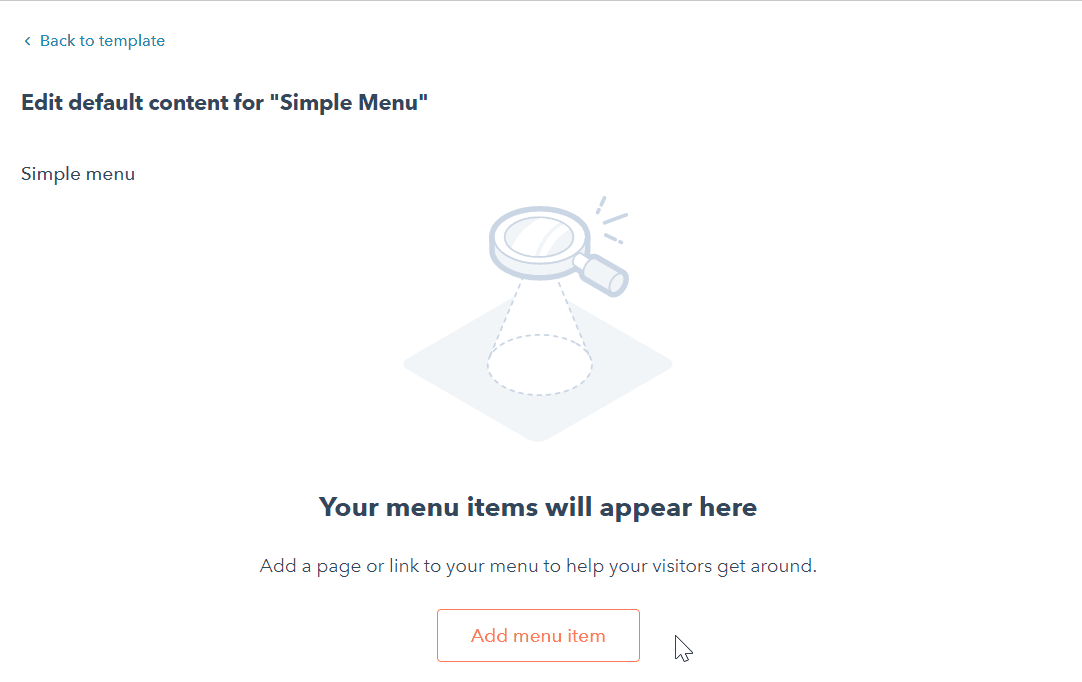
Task: Click the quoted "Simple Menu" name in the title
Action: click(349, 102)
